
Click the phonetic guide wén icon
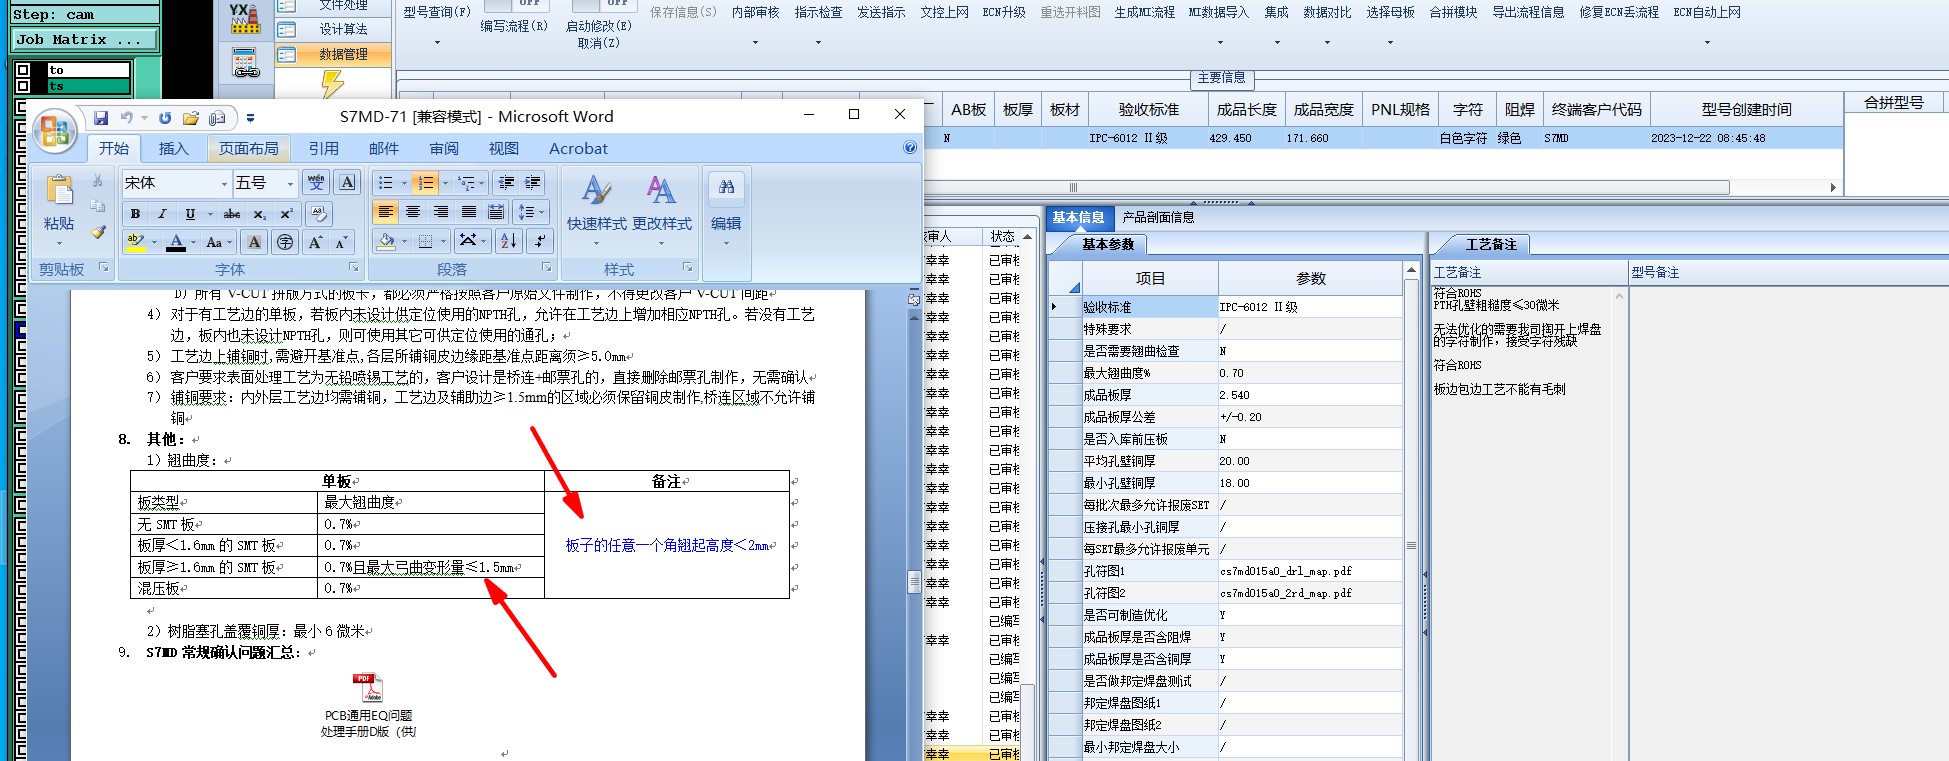[x=316, y=182]
